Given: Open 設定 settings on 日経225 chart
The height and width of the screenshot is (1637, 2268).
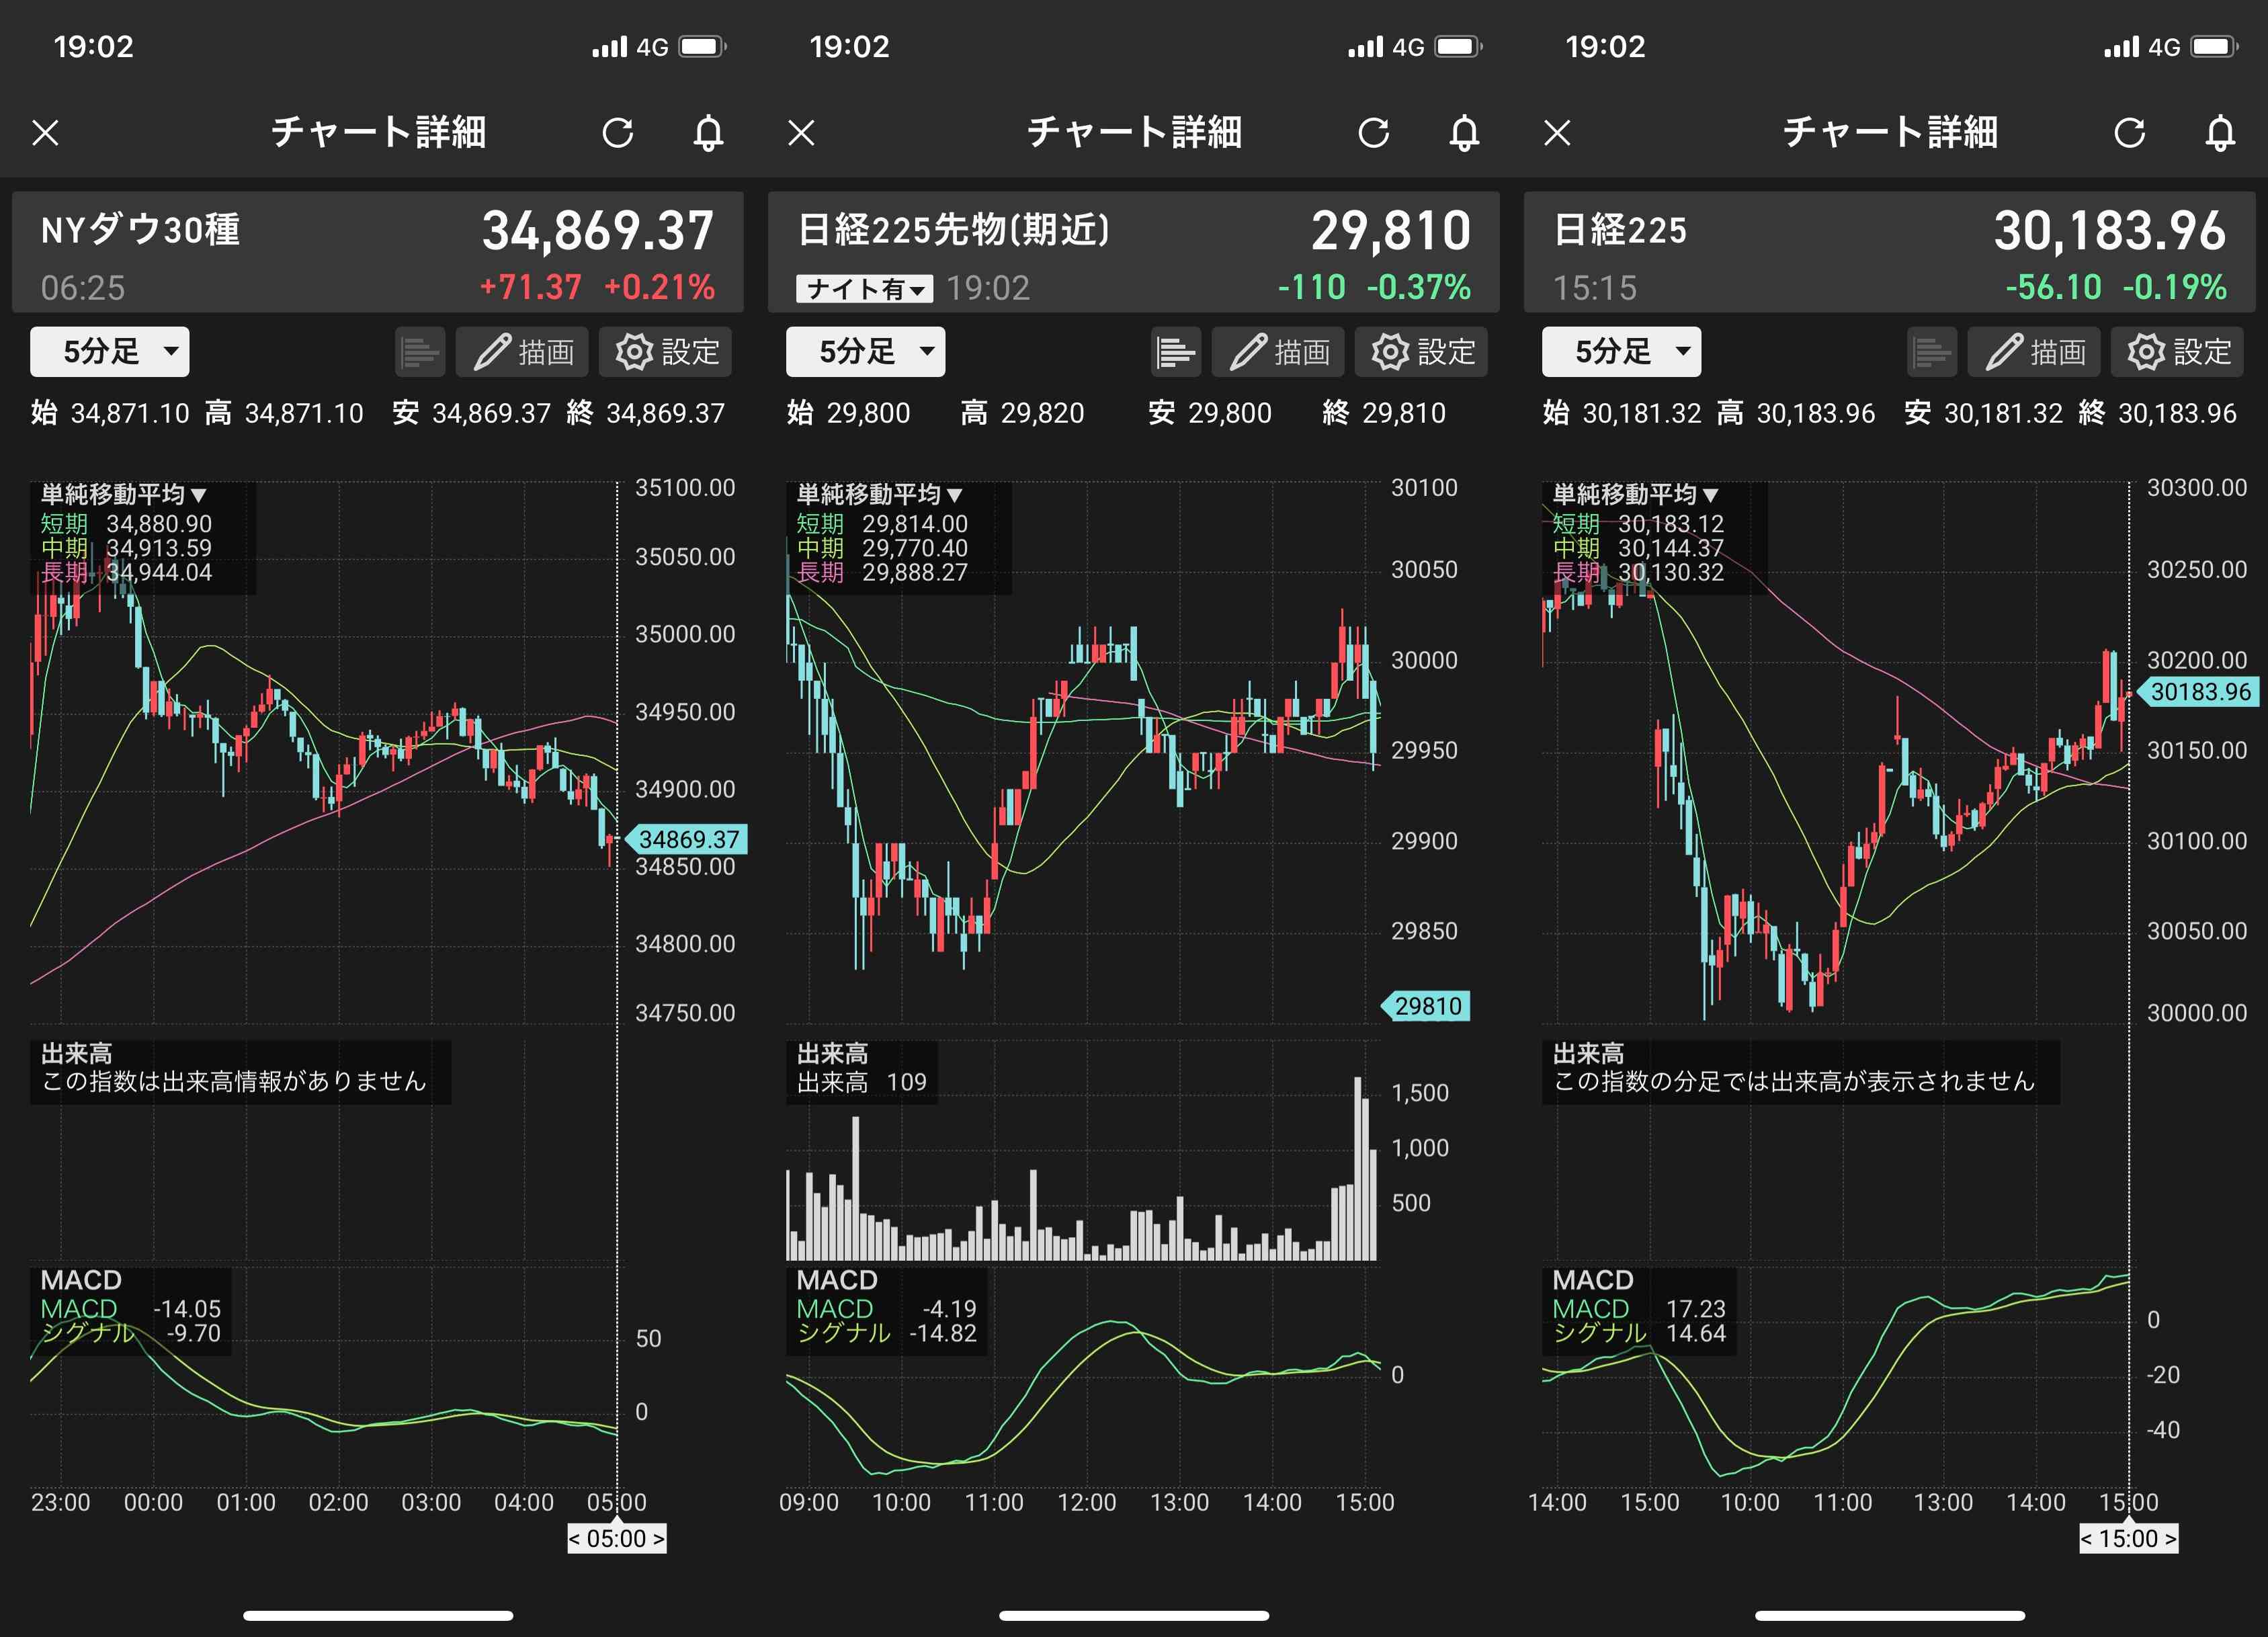Looking at the screenshot, I should click(x=2177, y=352).
